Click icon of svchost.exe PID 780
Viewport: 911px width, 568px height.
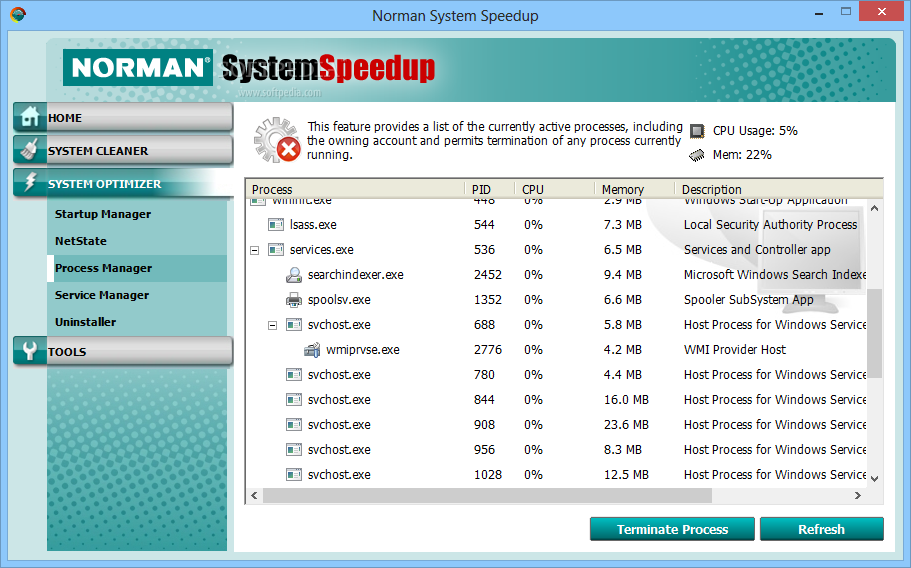tap(294, 375)
